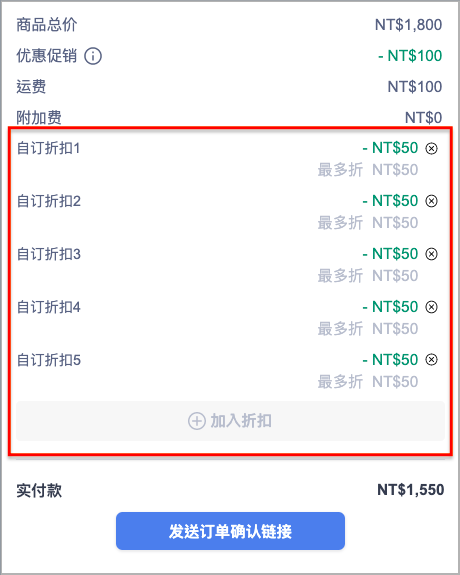Click the 加入折扣 add discount button

click(230, 421)
